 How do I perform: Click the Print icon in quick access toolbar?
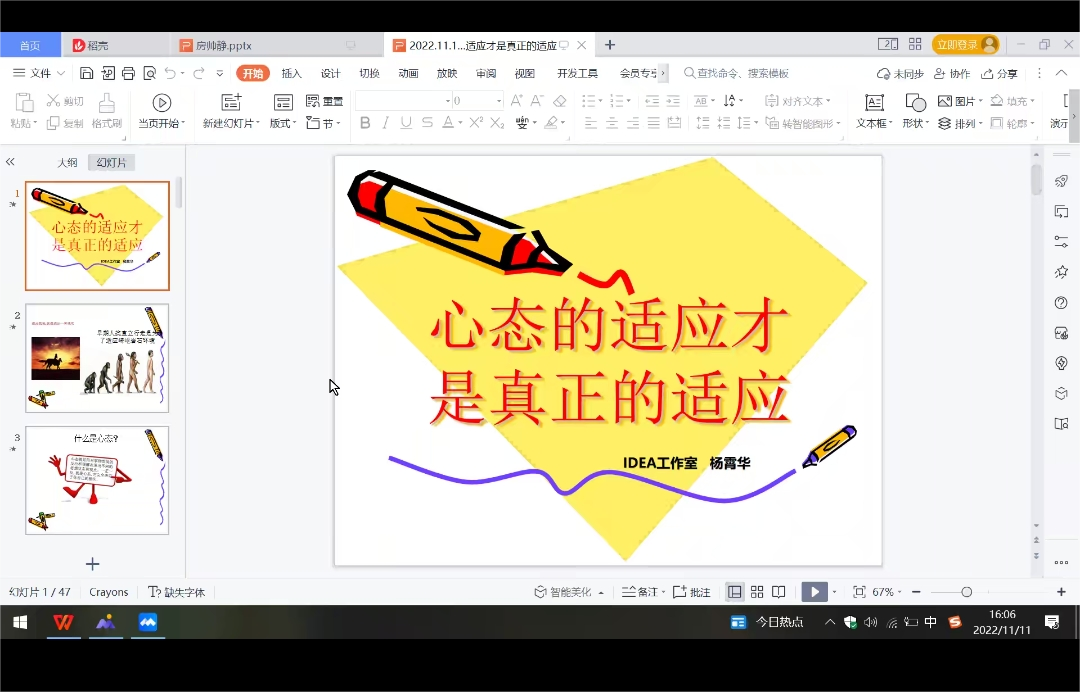point(128,73)
